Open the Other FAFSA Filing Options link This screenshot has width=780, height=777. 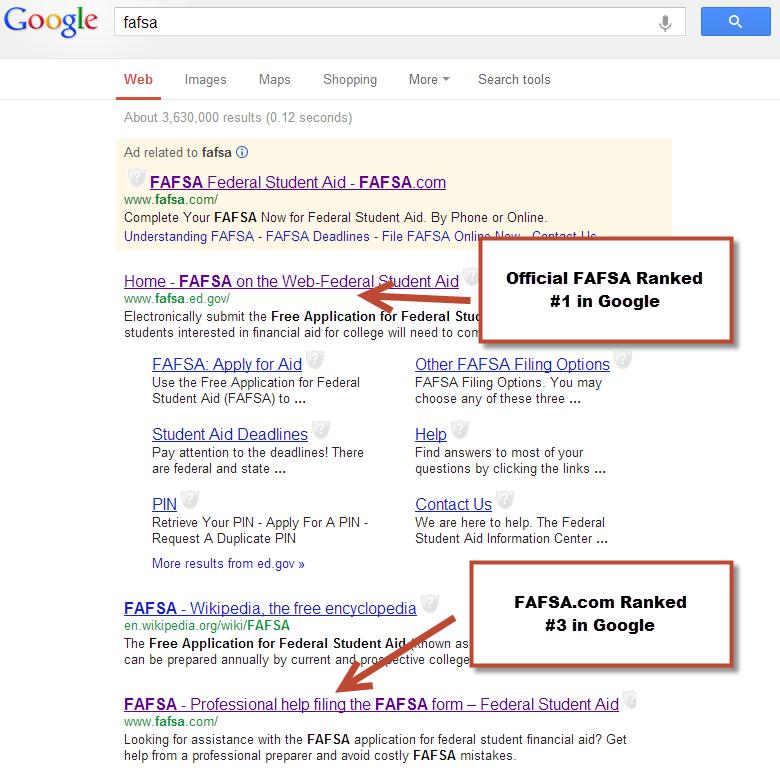pyautogui.click(x=512, y=364)
